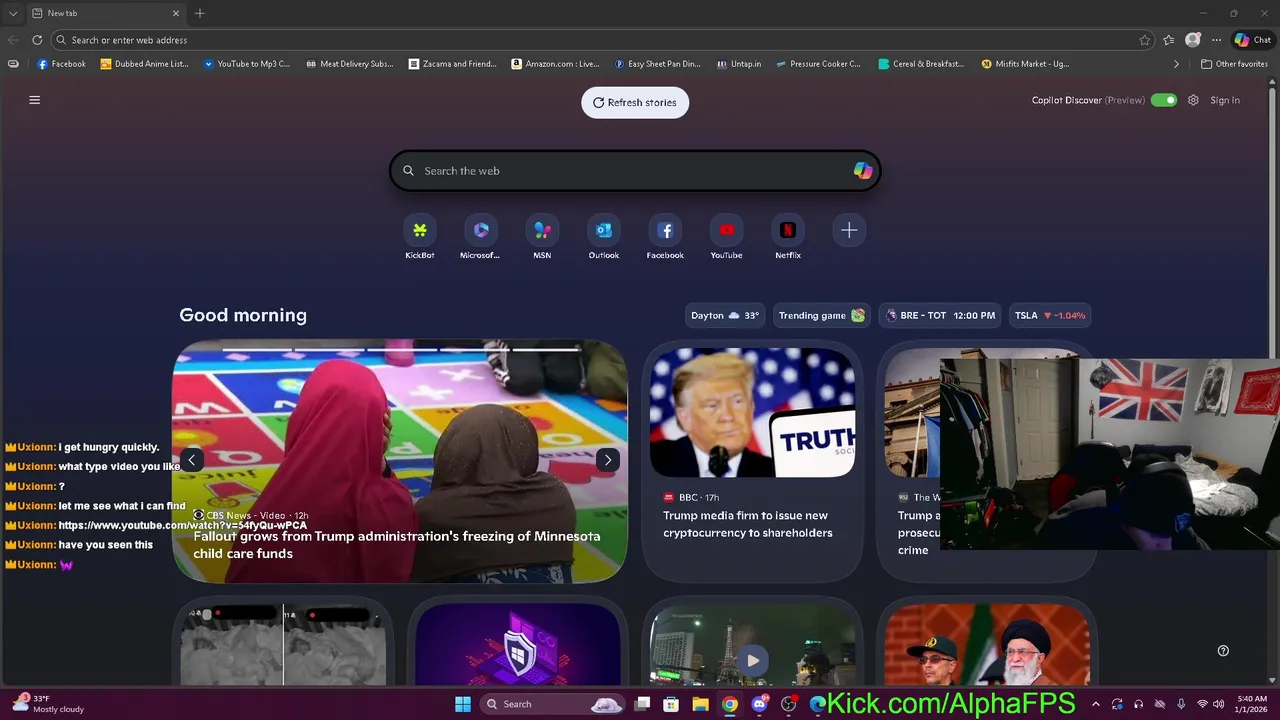Open the purple security shield story card
Screen dimensions: 1280x720
coord(518,645)
